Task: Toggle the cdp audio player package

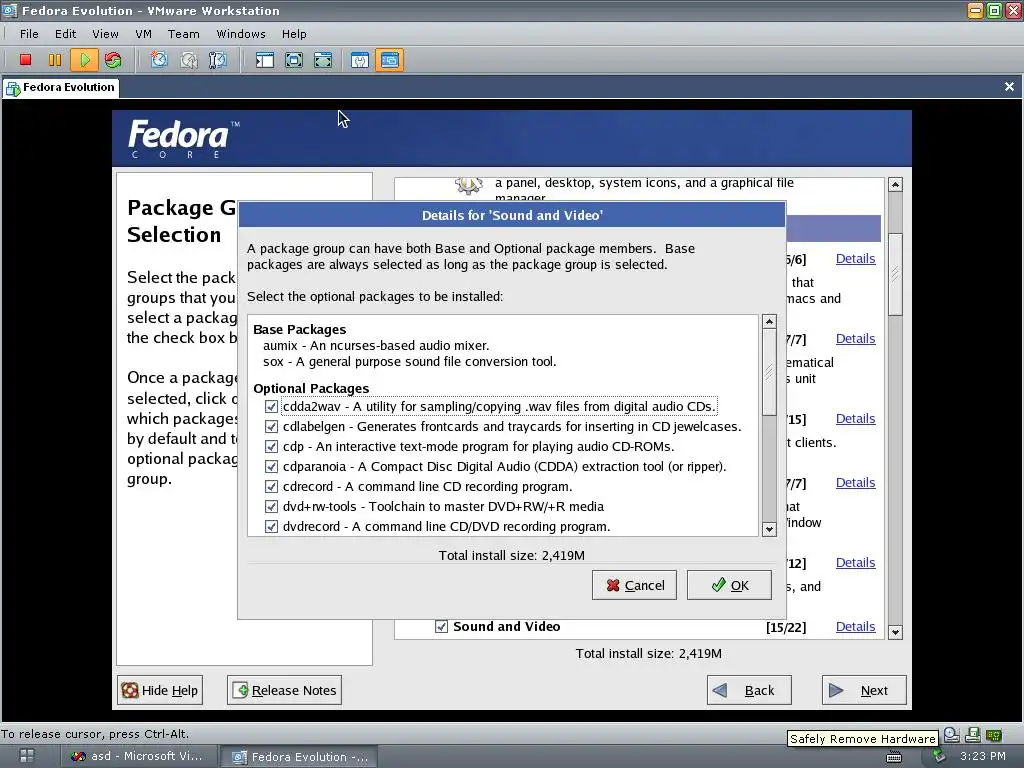Action: click(x=271, y=447)
